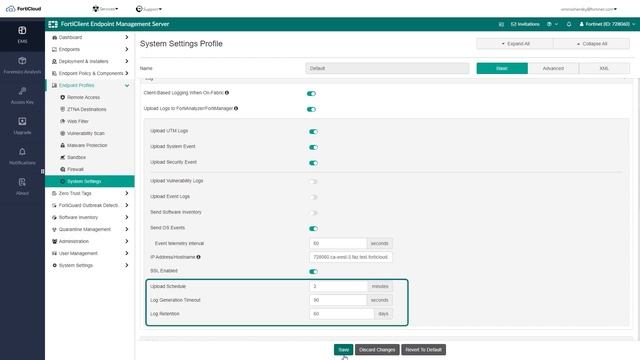
Task: Open the account email dropdown
Action: click(589, 9)
